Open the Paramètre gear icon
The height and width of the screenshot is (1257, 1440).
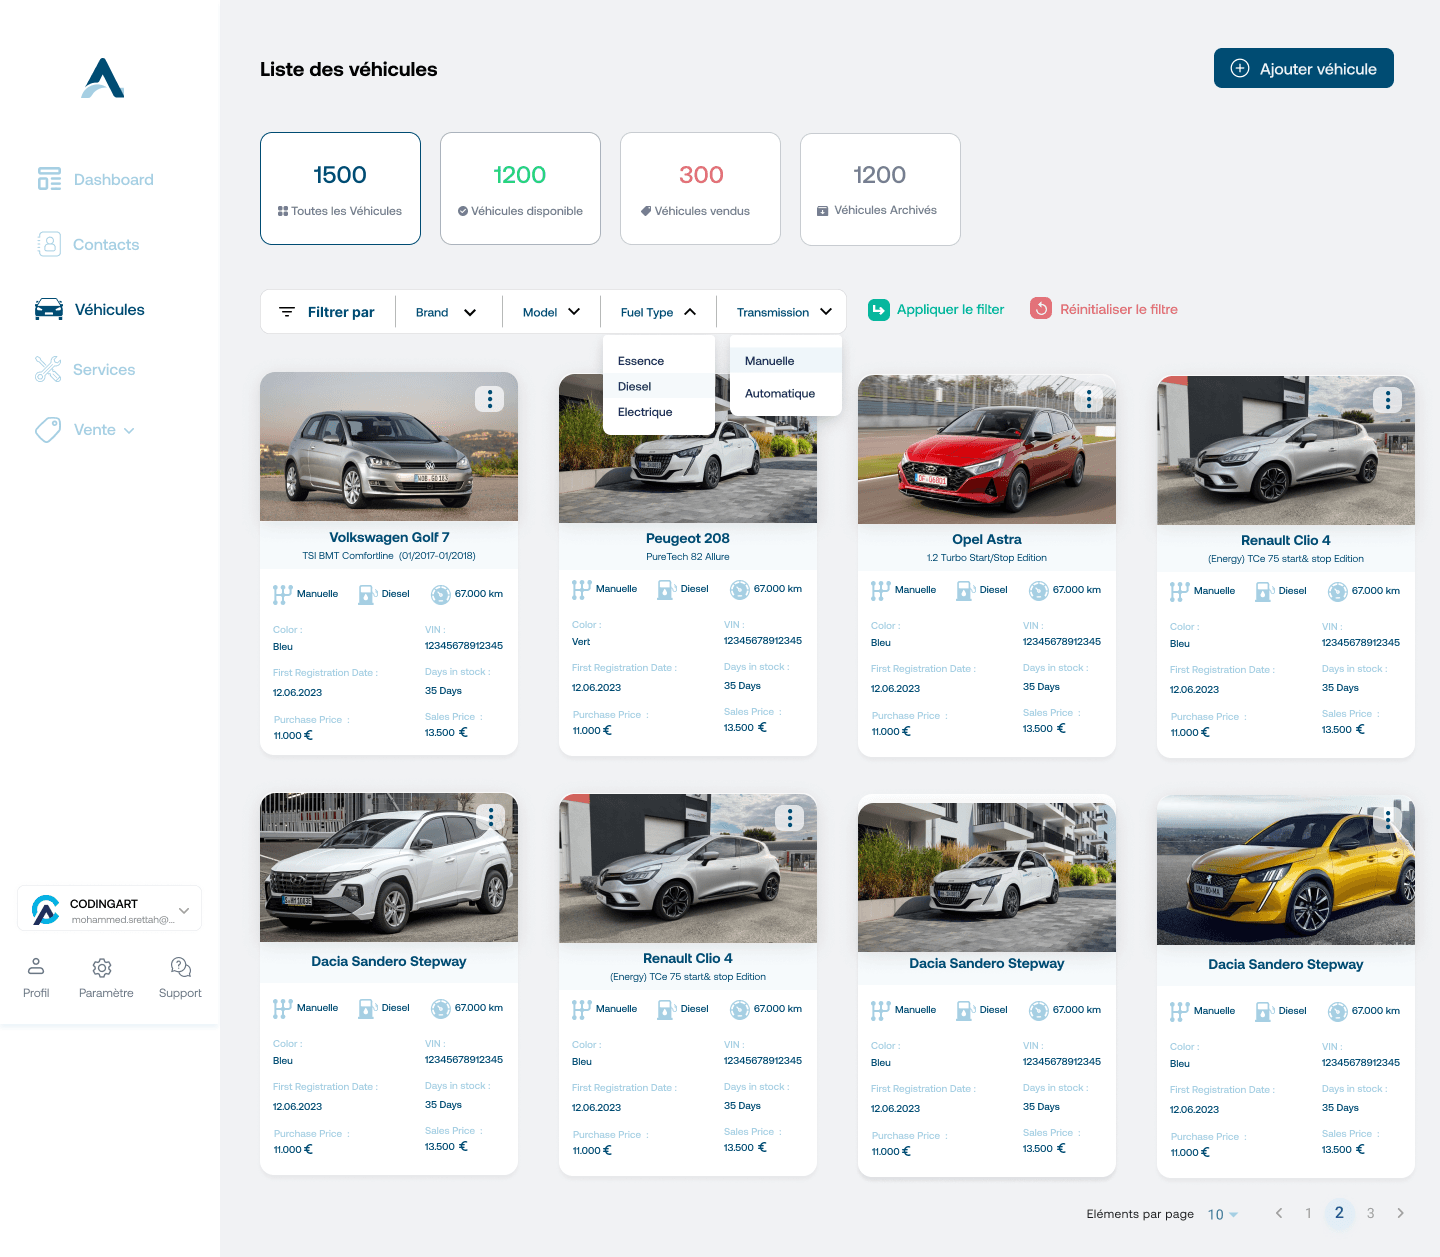tap(102, 967)
